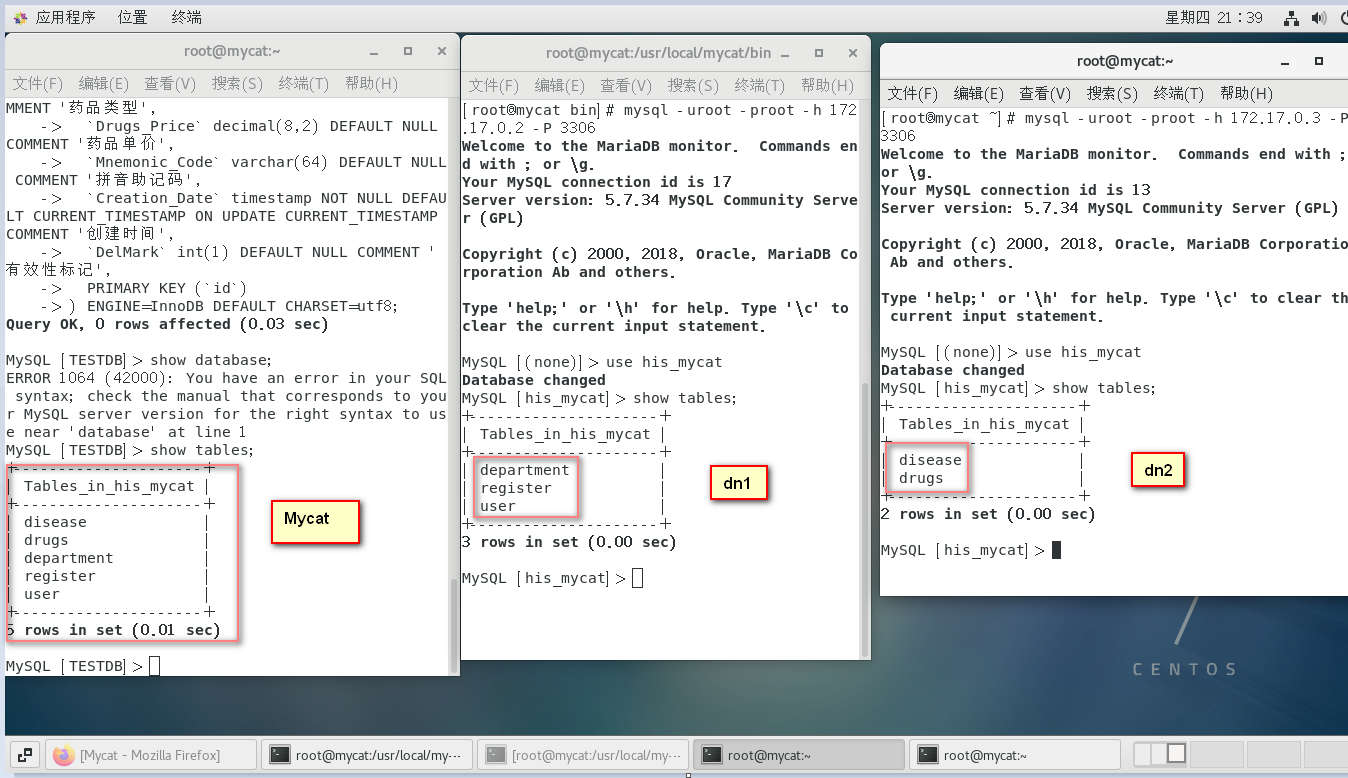Viewport: 1348px width, 778px height.
Task: Open 帮助(H) menu in the mycat/bin terminal
Action: [827, 86]
